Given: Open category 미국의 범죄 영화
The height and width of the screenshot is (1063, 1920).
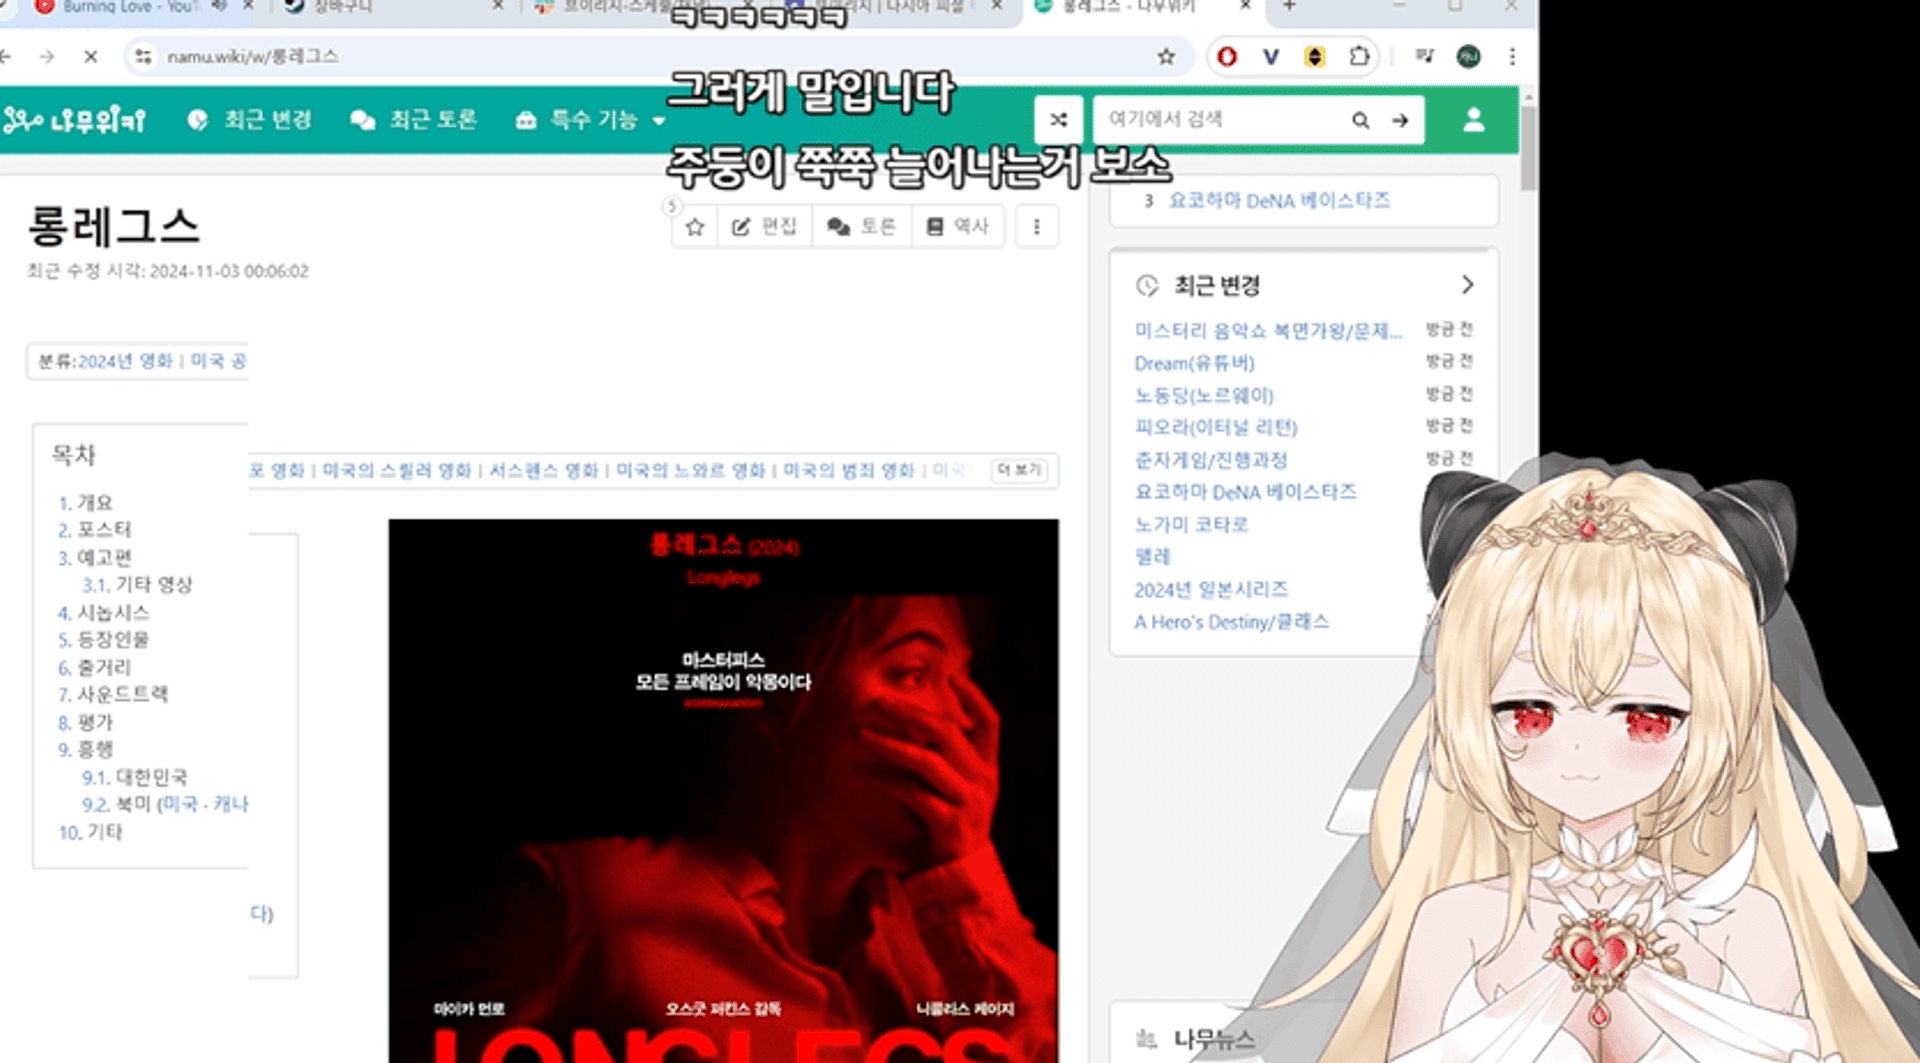Looking at the screenshot, I should [x=848, y=470].
